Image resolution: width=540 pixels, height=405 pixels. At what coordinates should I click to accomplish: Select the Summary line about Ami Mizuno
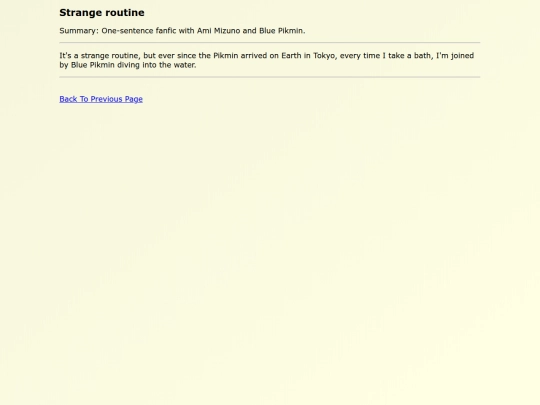(x=182, y=31)
